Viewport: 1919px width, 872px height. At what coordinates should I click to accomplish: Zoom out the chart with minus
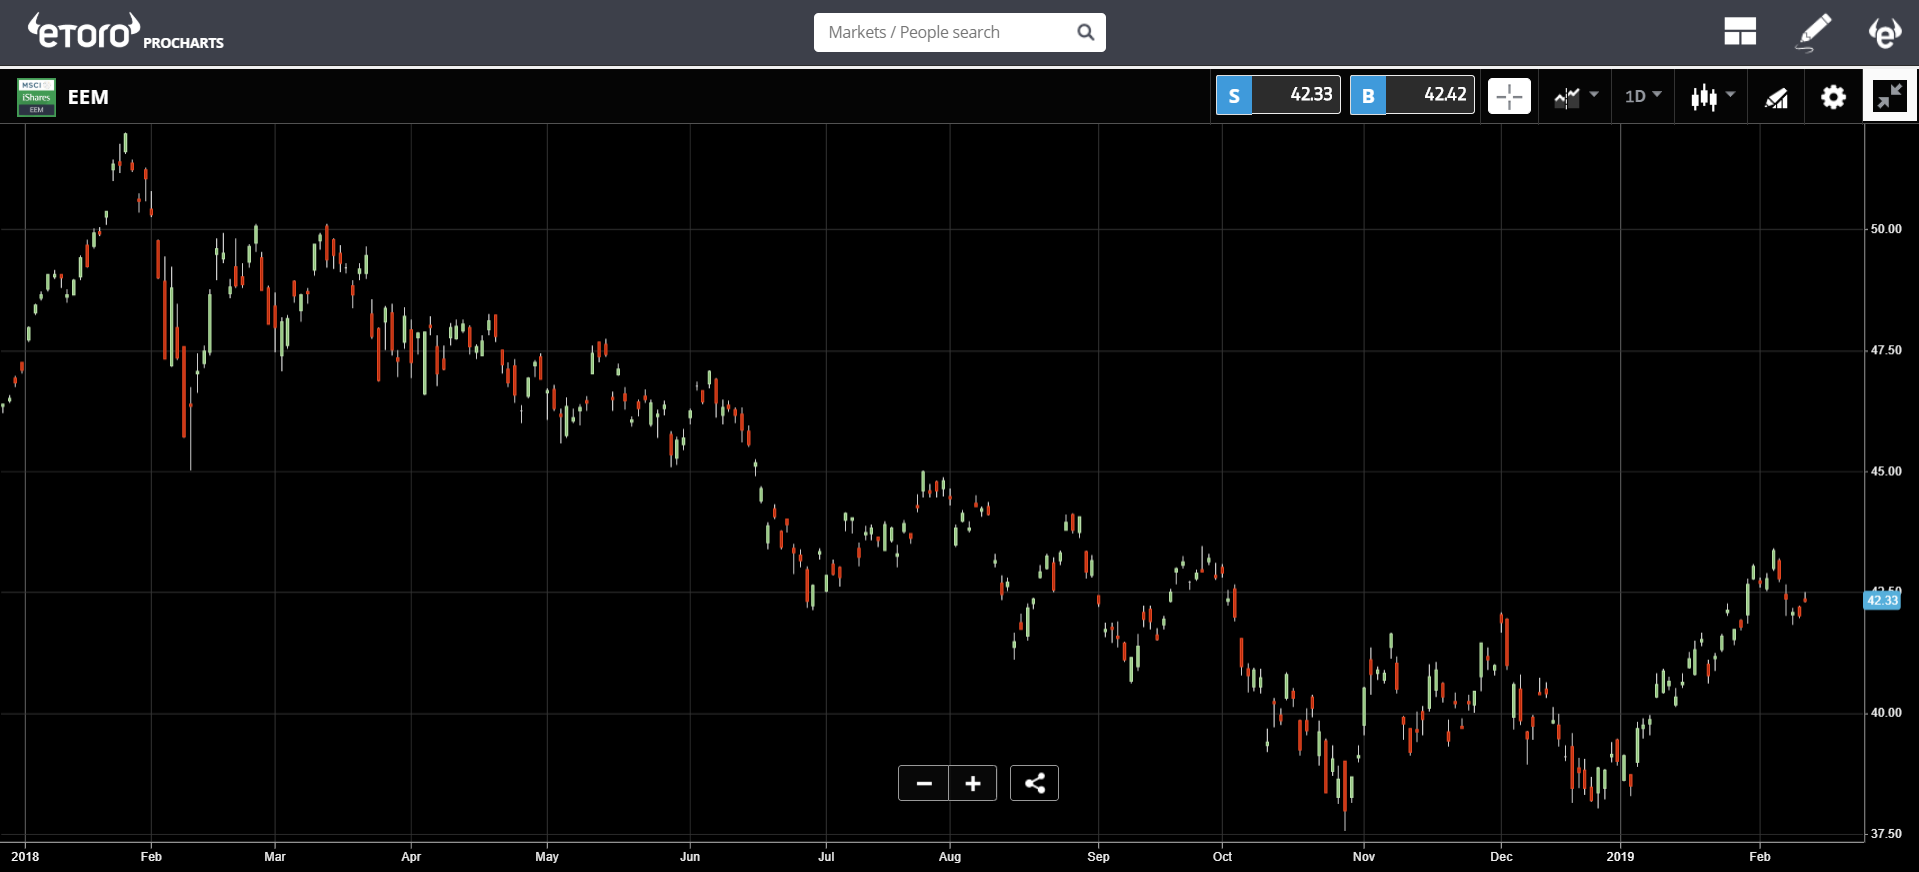click(x=924, y=783)
